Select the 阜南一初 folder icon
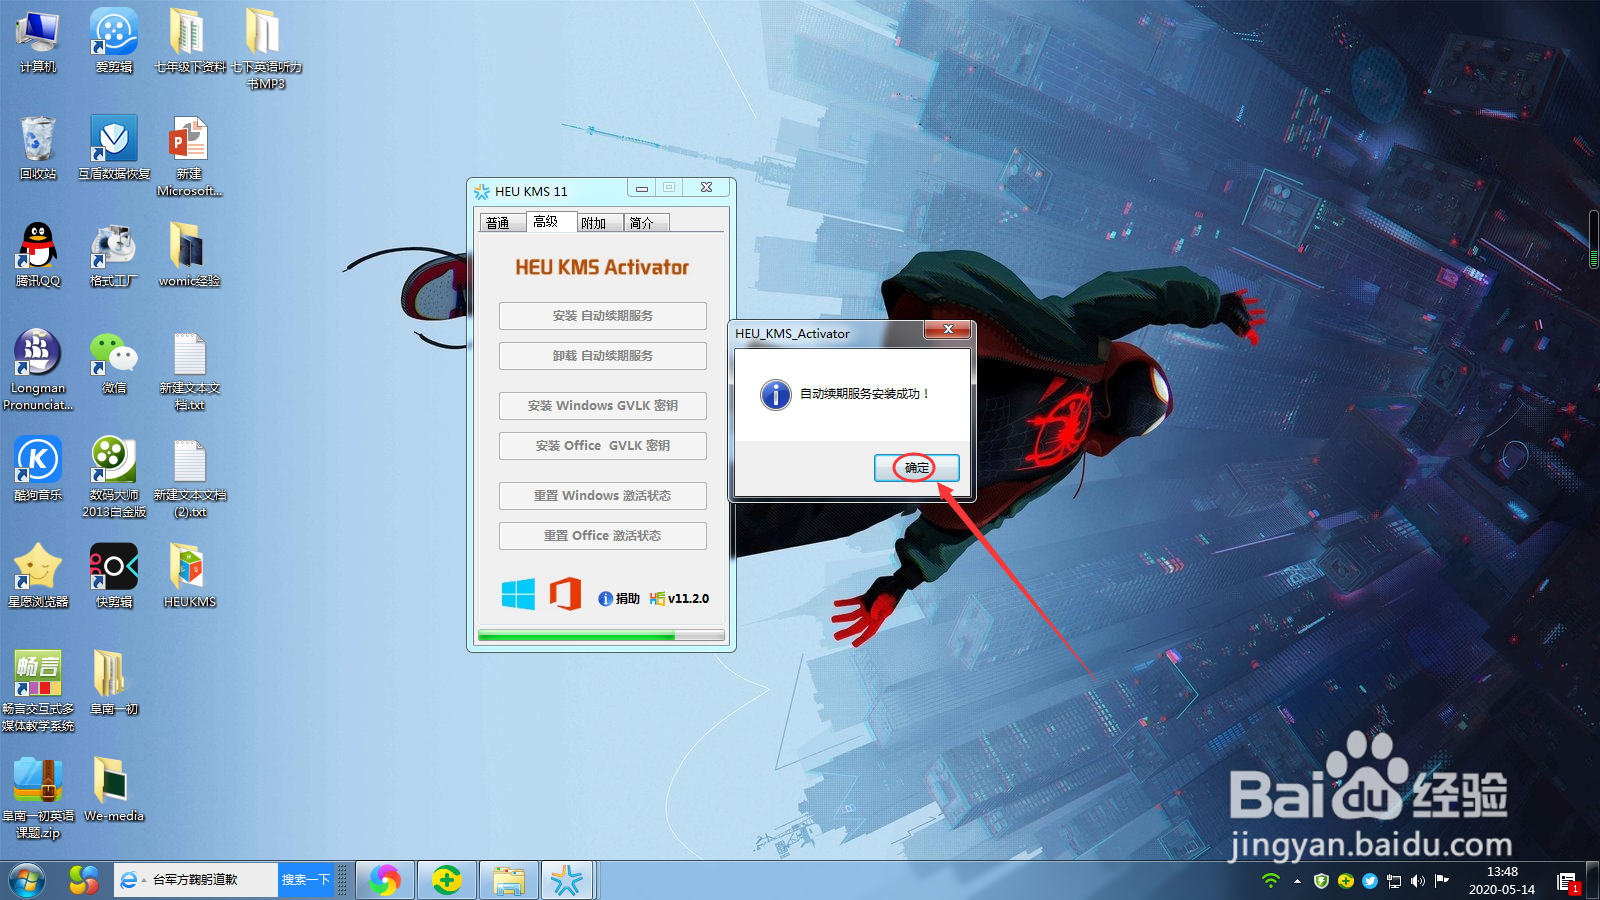This screenshot has width=1600, height=900. coord(114,683)
